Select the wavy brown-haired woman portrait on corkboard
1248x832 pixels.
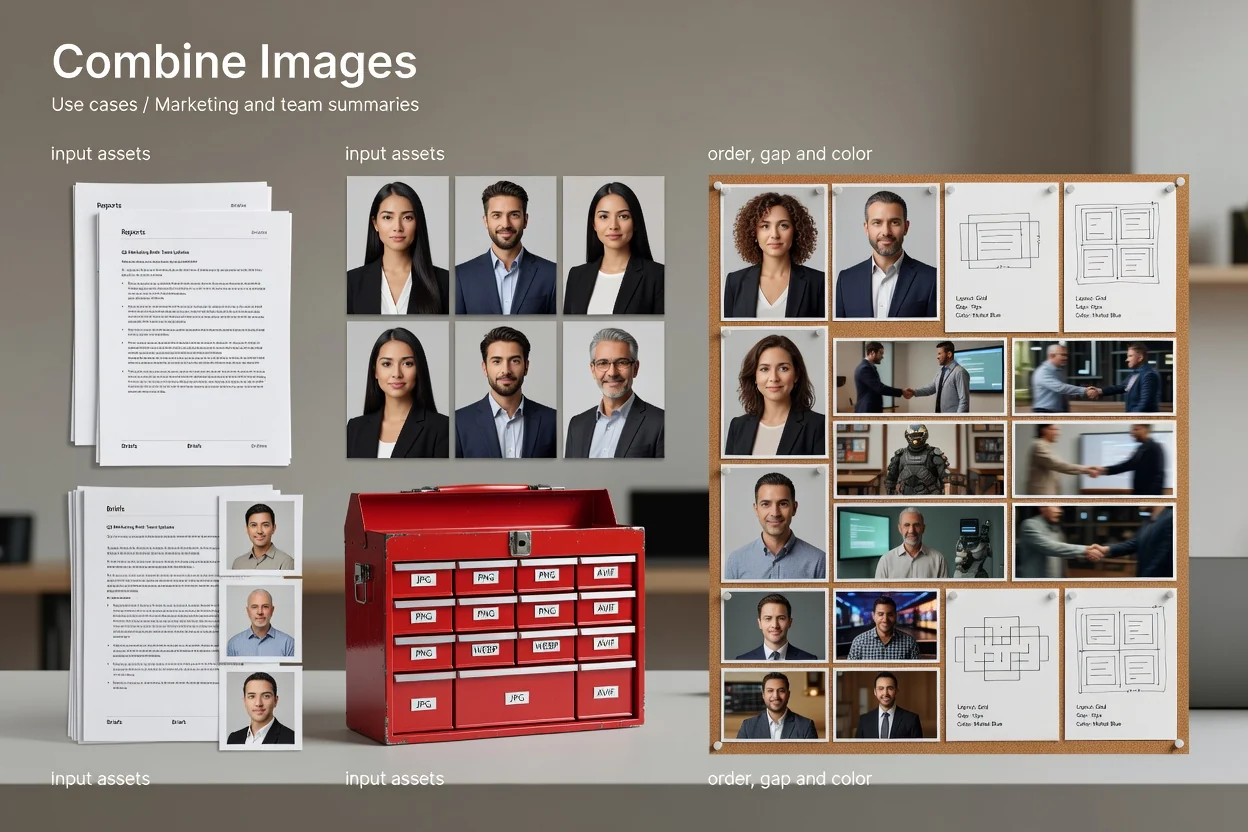click(x=774, y=393)
